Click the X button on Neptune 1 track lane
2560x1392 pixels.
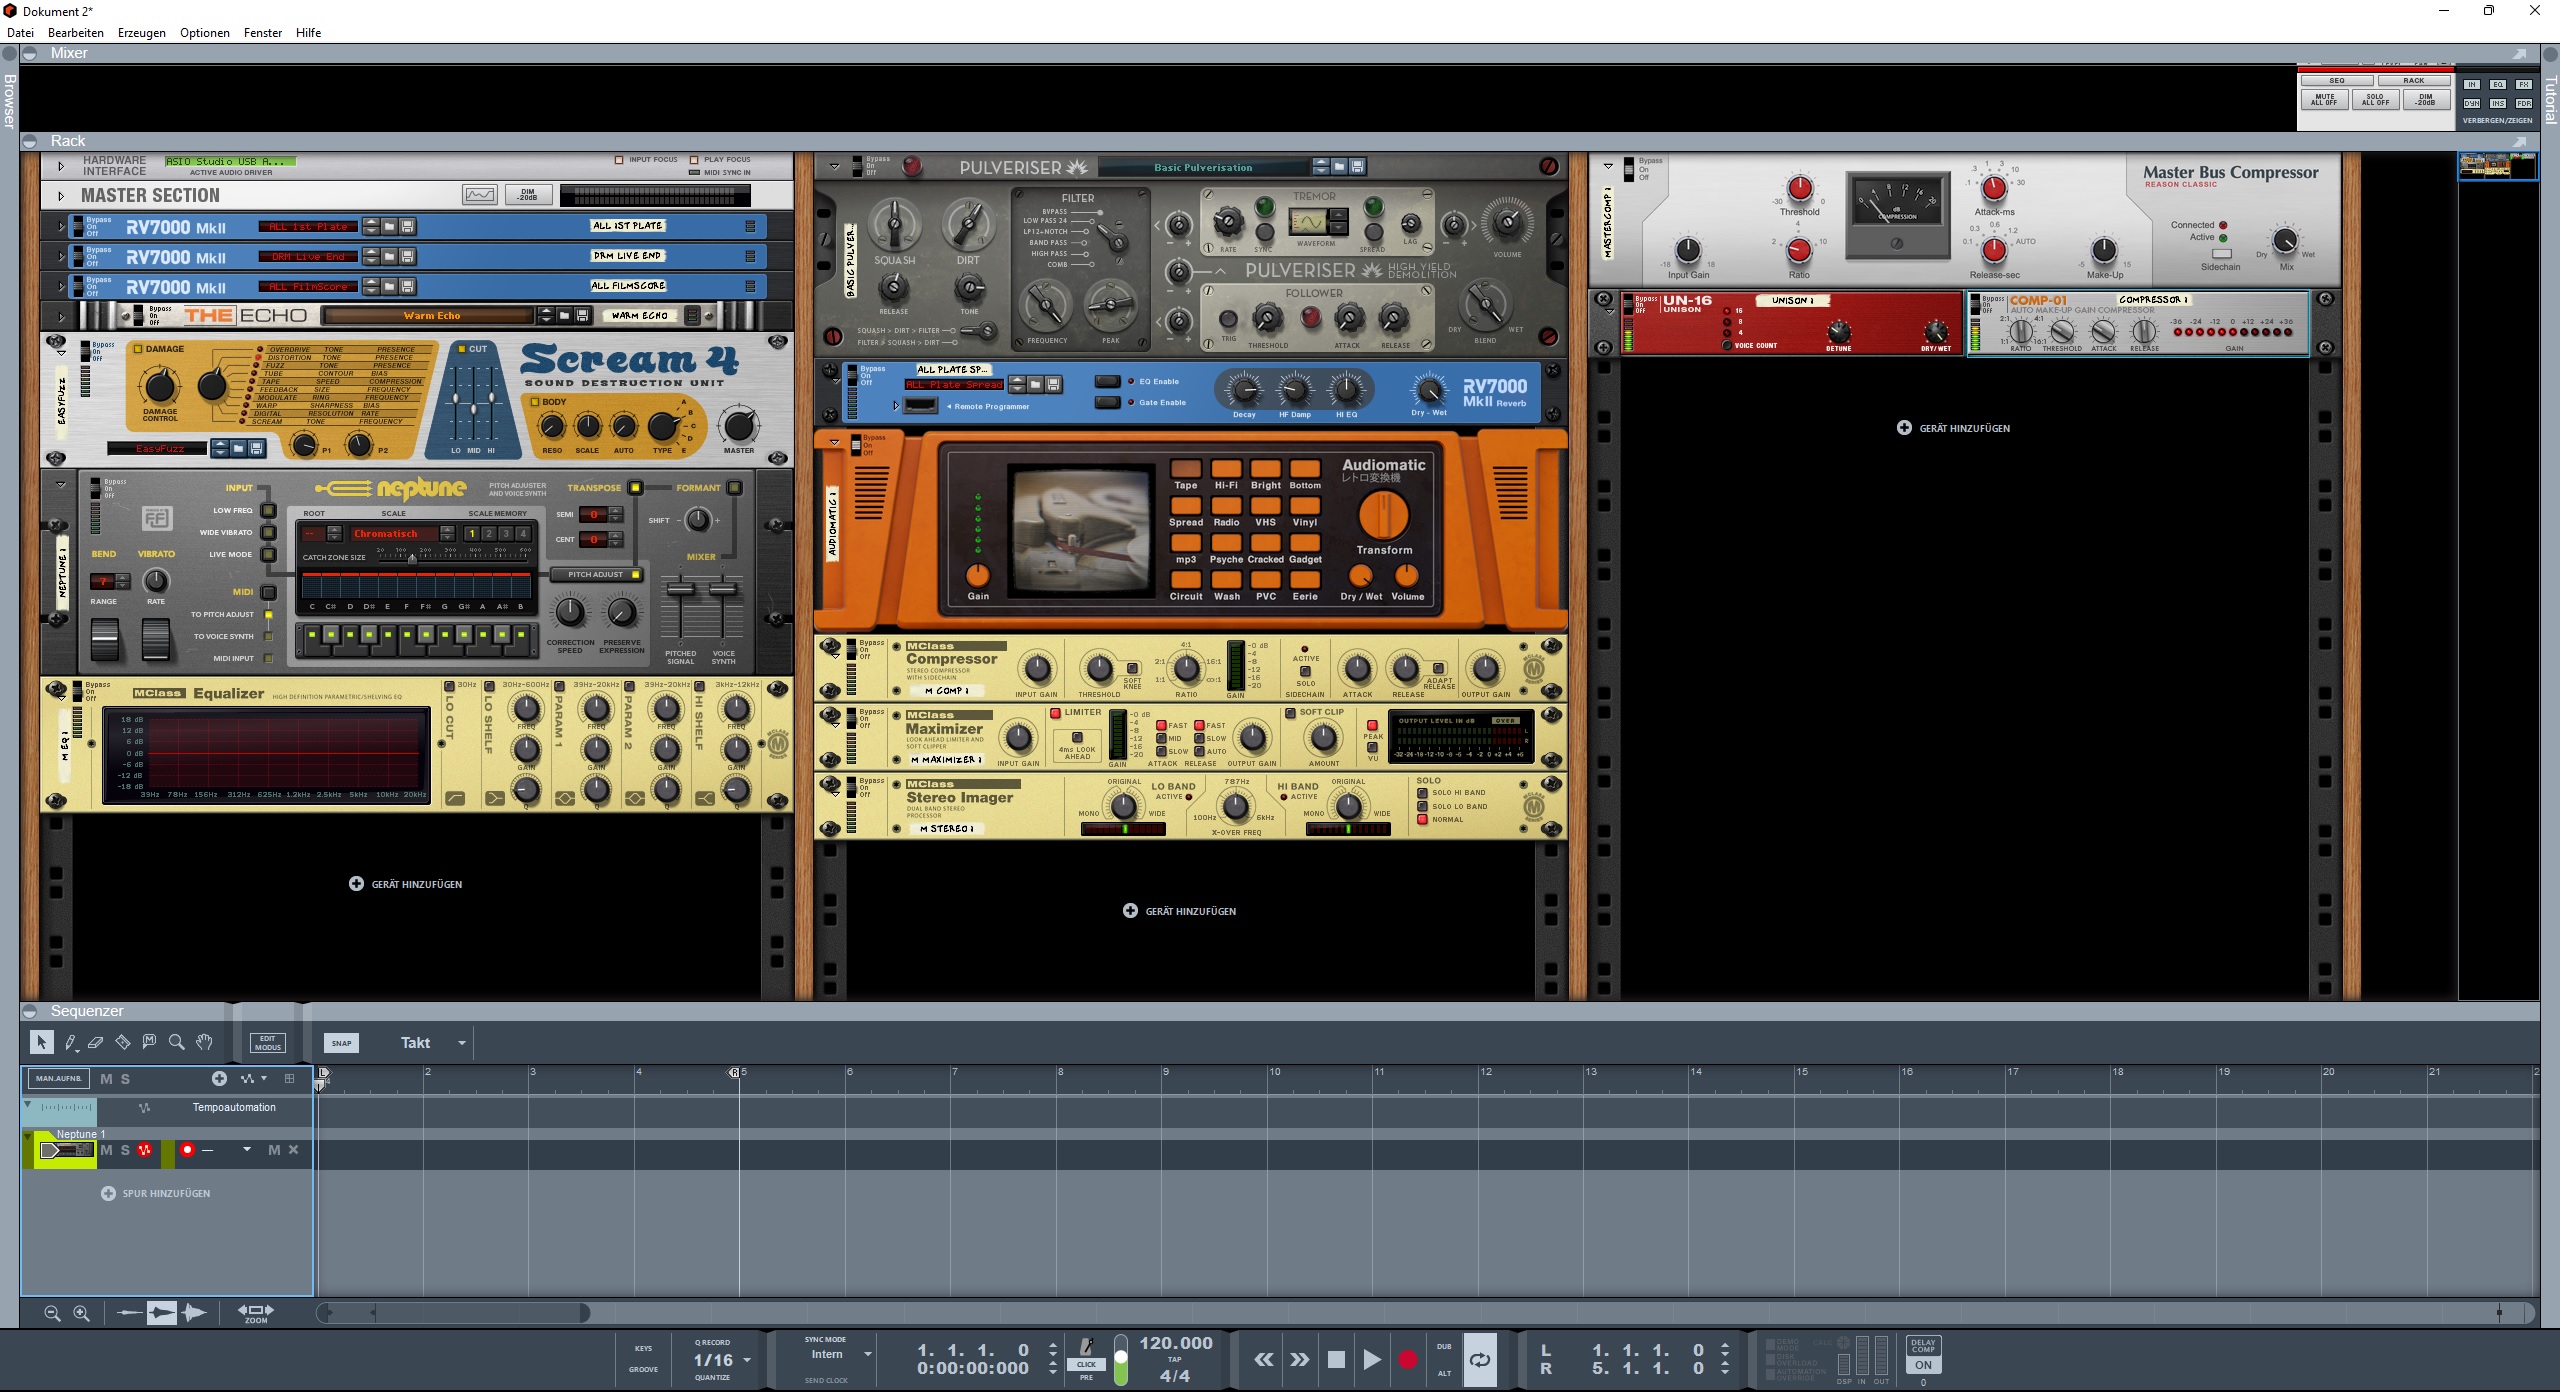[x=294, y=1150]
